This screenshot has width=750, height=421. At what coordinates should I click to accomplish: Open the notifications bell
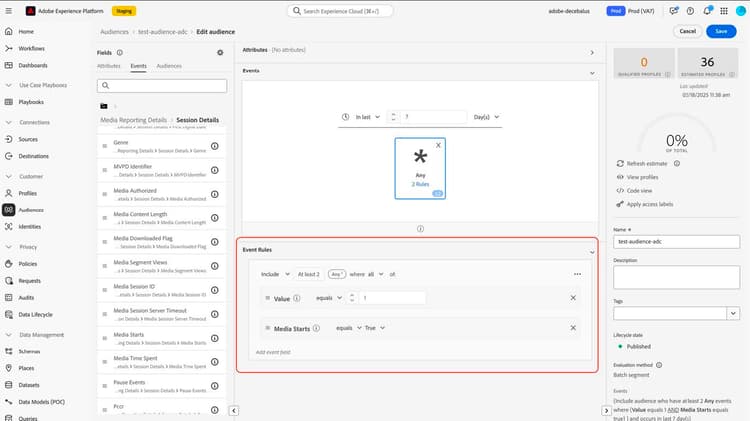[x=707, y=11]
